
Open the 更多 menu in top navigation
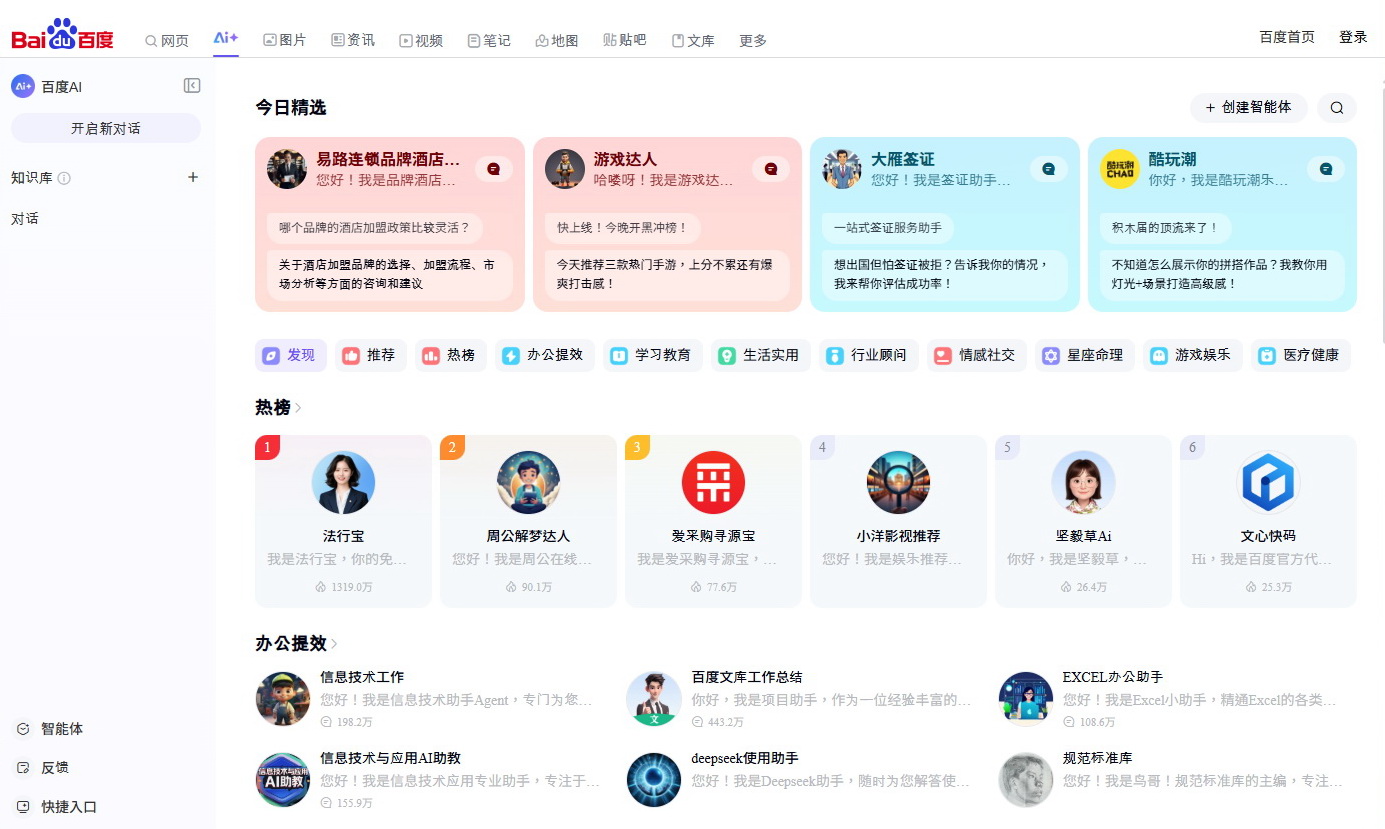[753, 40]
